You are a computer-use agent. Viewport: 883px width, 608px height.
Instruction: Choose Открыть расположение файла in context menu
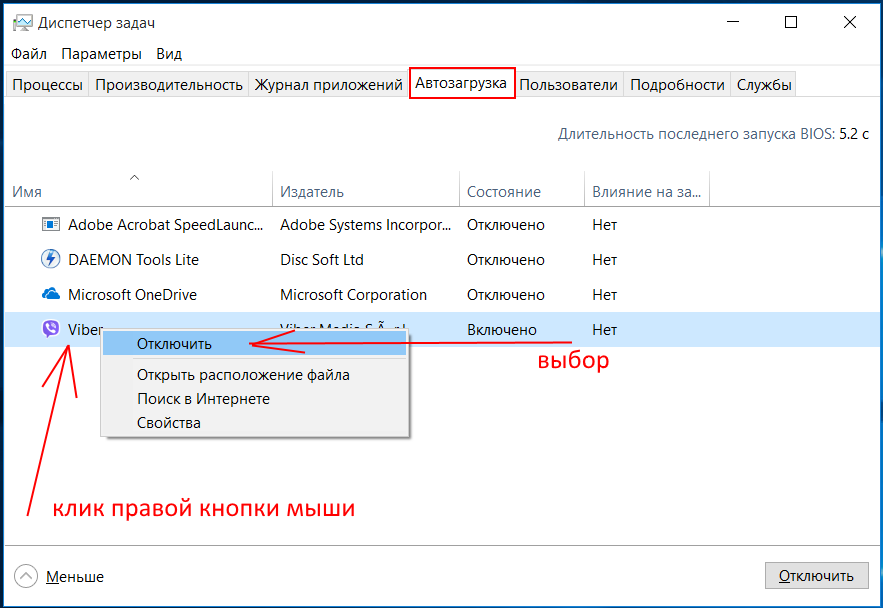click(254, 375)
